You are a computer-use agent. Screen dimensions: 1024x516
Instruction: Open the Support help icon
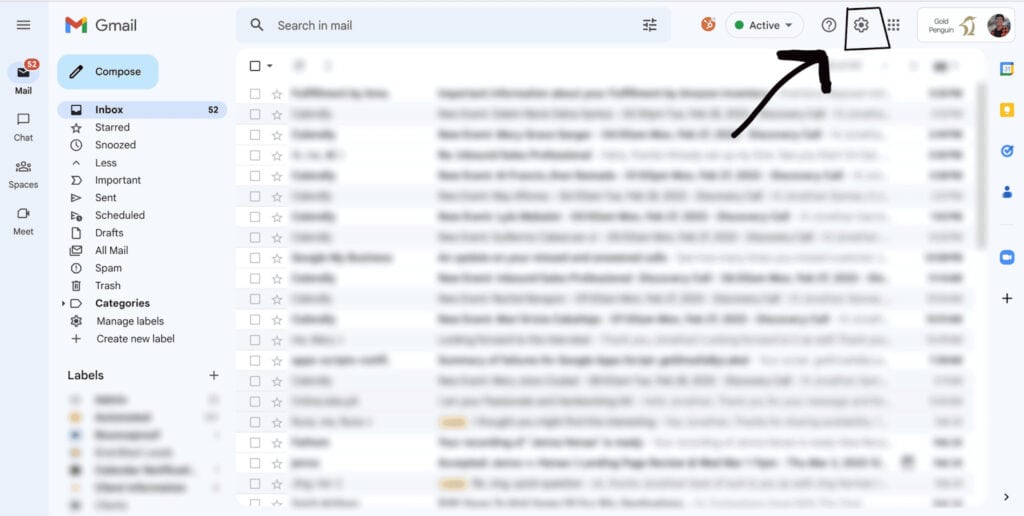click(828, 25)
